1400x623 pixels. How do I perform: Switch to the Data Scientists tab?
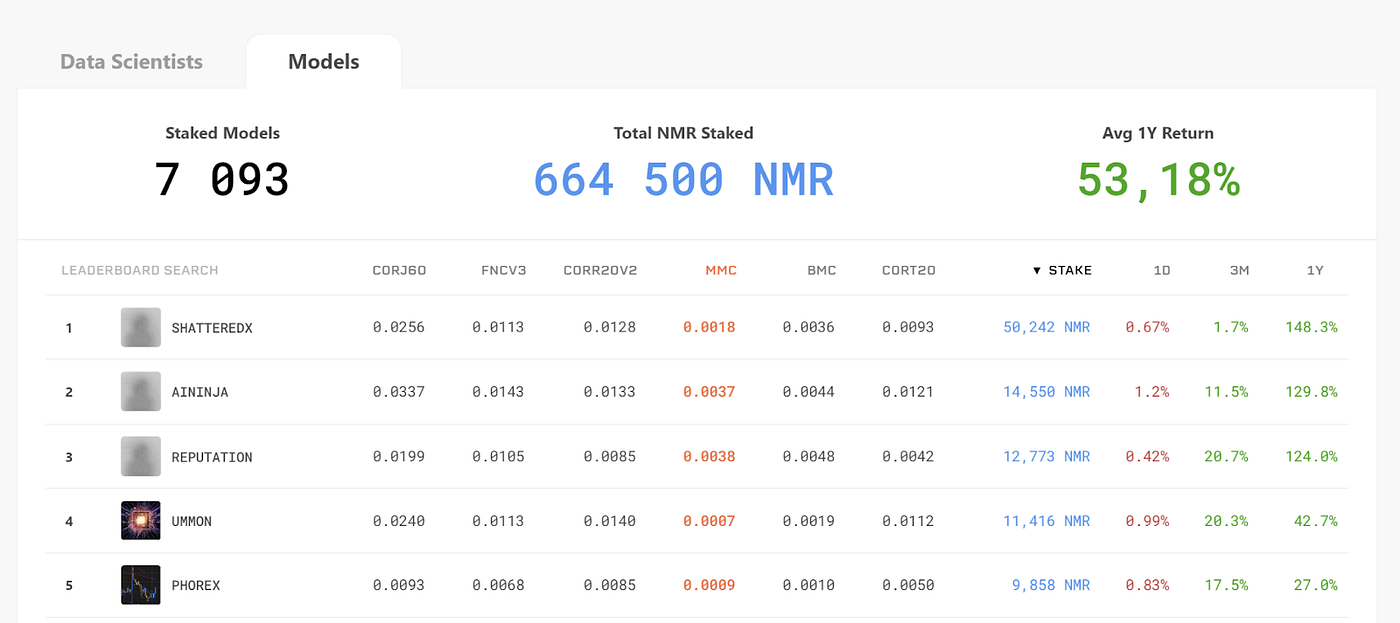click(132, 61)
